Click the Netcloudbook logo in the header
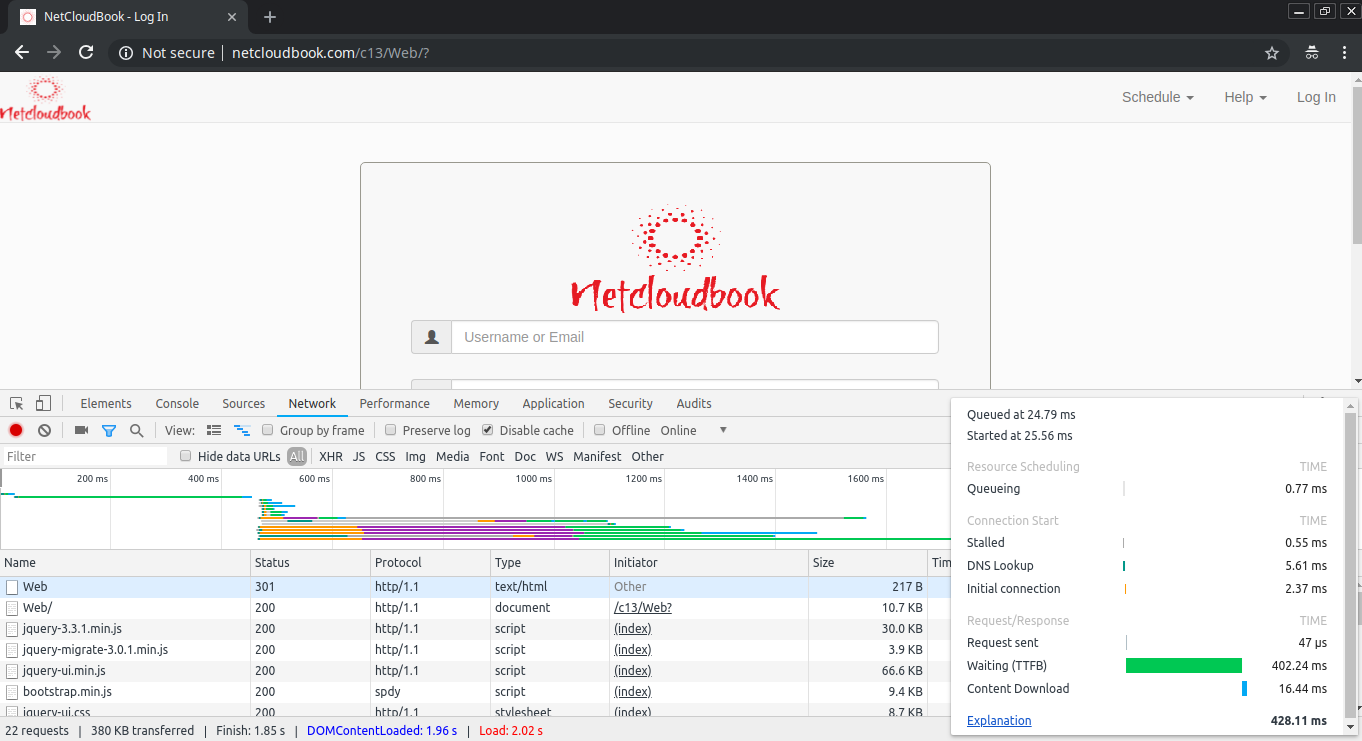The height and width of the screenshot is (741, 1362). pos(46,99)
